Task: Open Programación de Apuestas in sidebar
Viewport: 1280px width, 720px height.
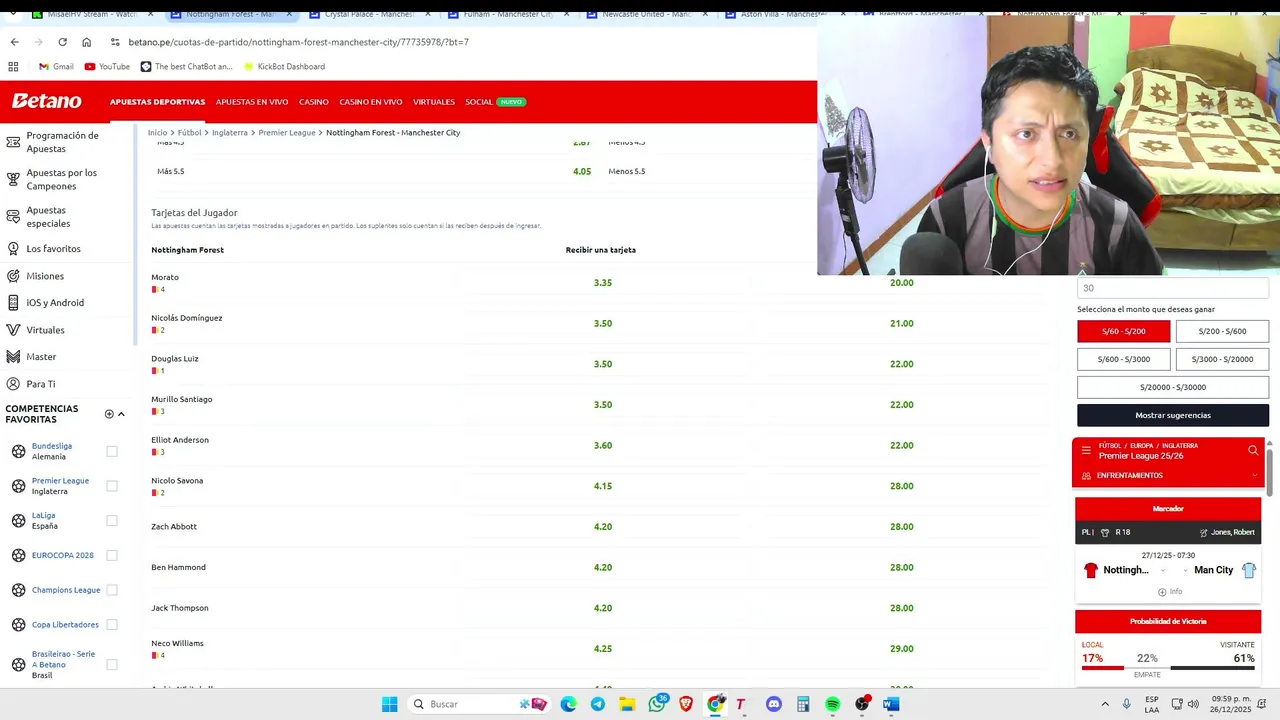Action: pyautogui.click(x=63, y=142)
